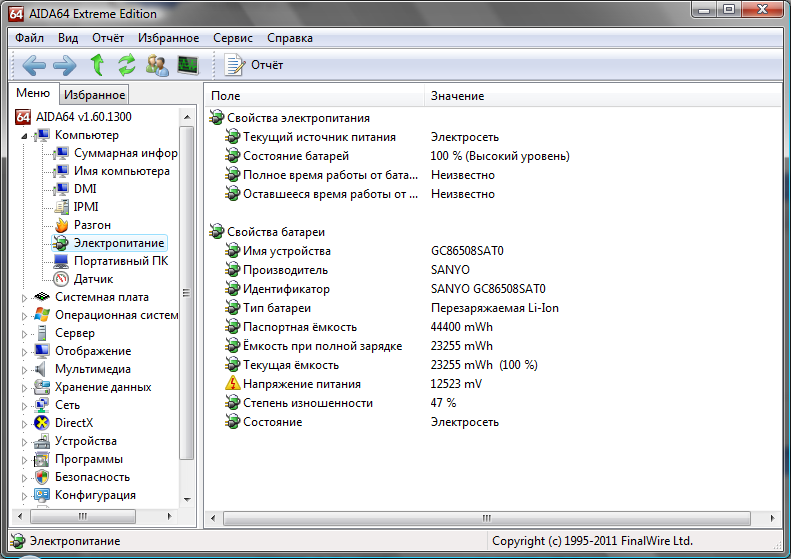Click the Конфигурация icon in tree
Screen dimensions: 791x559
coord(42,495)
